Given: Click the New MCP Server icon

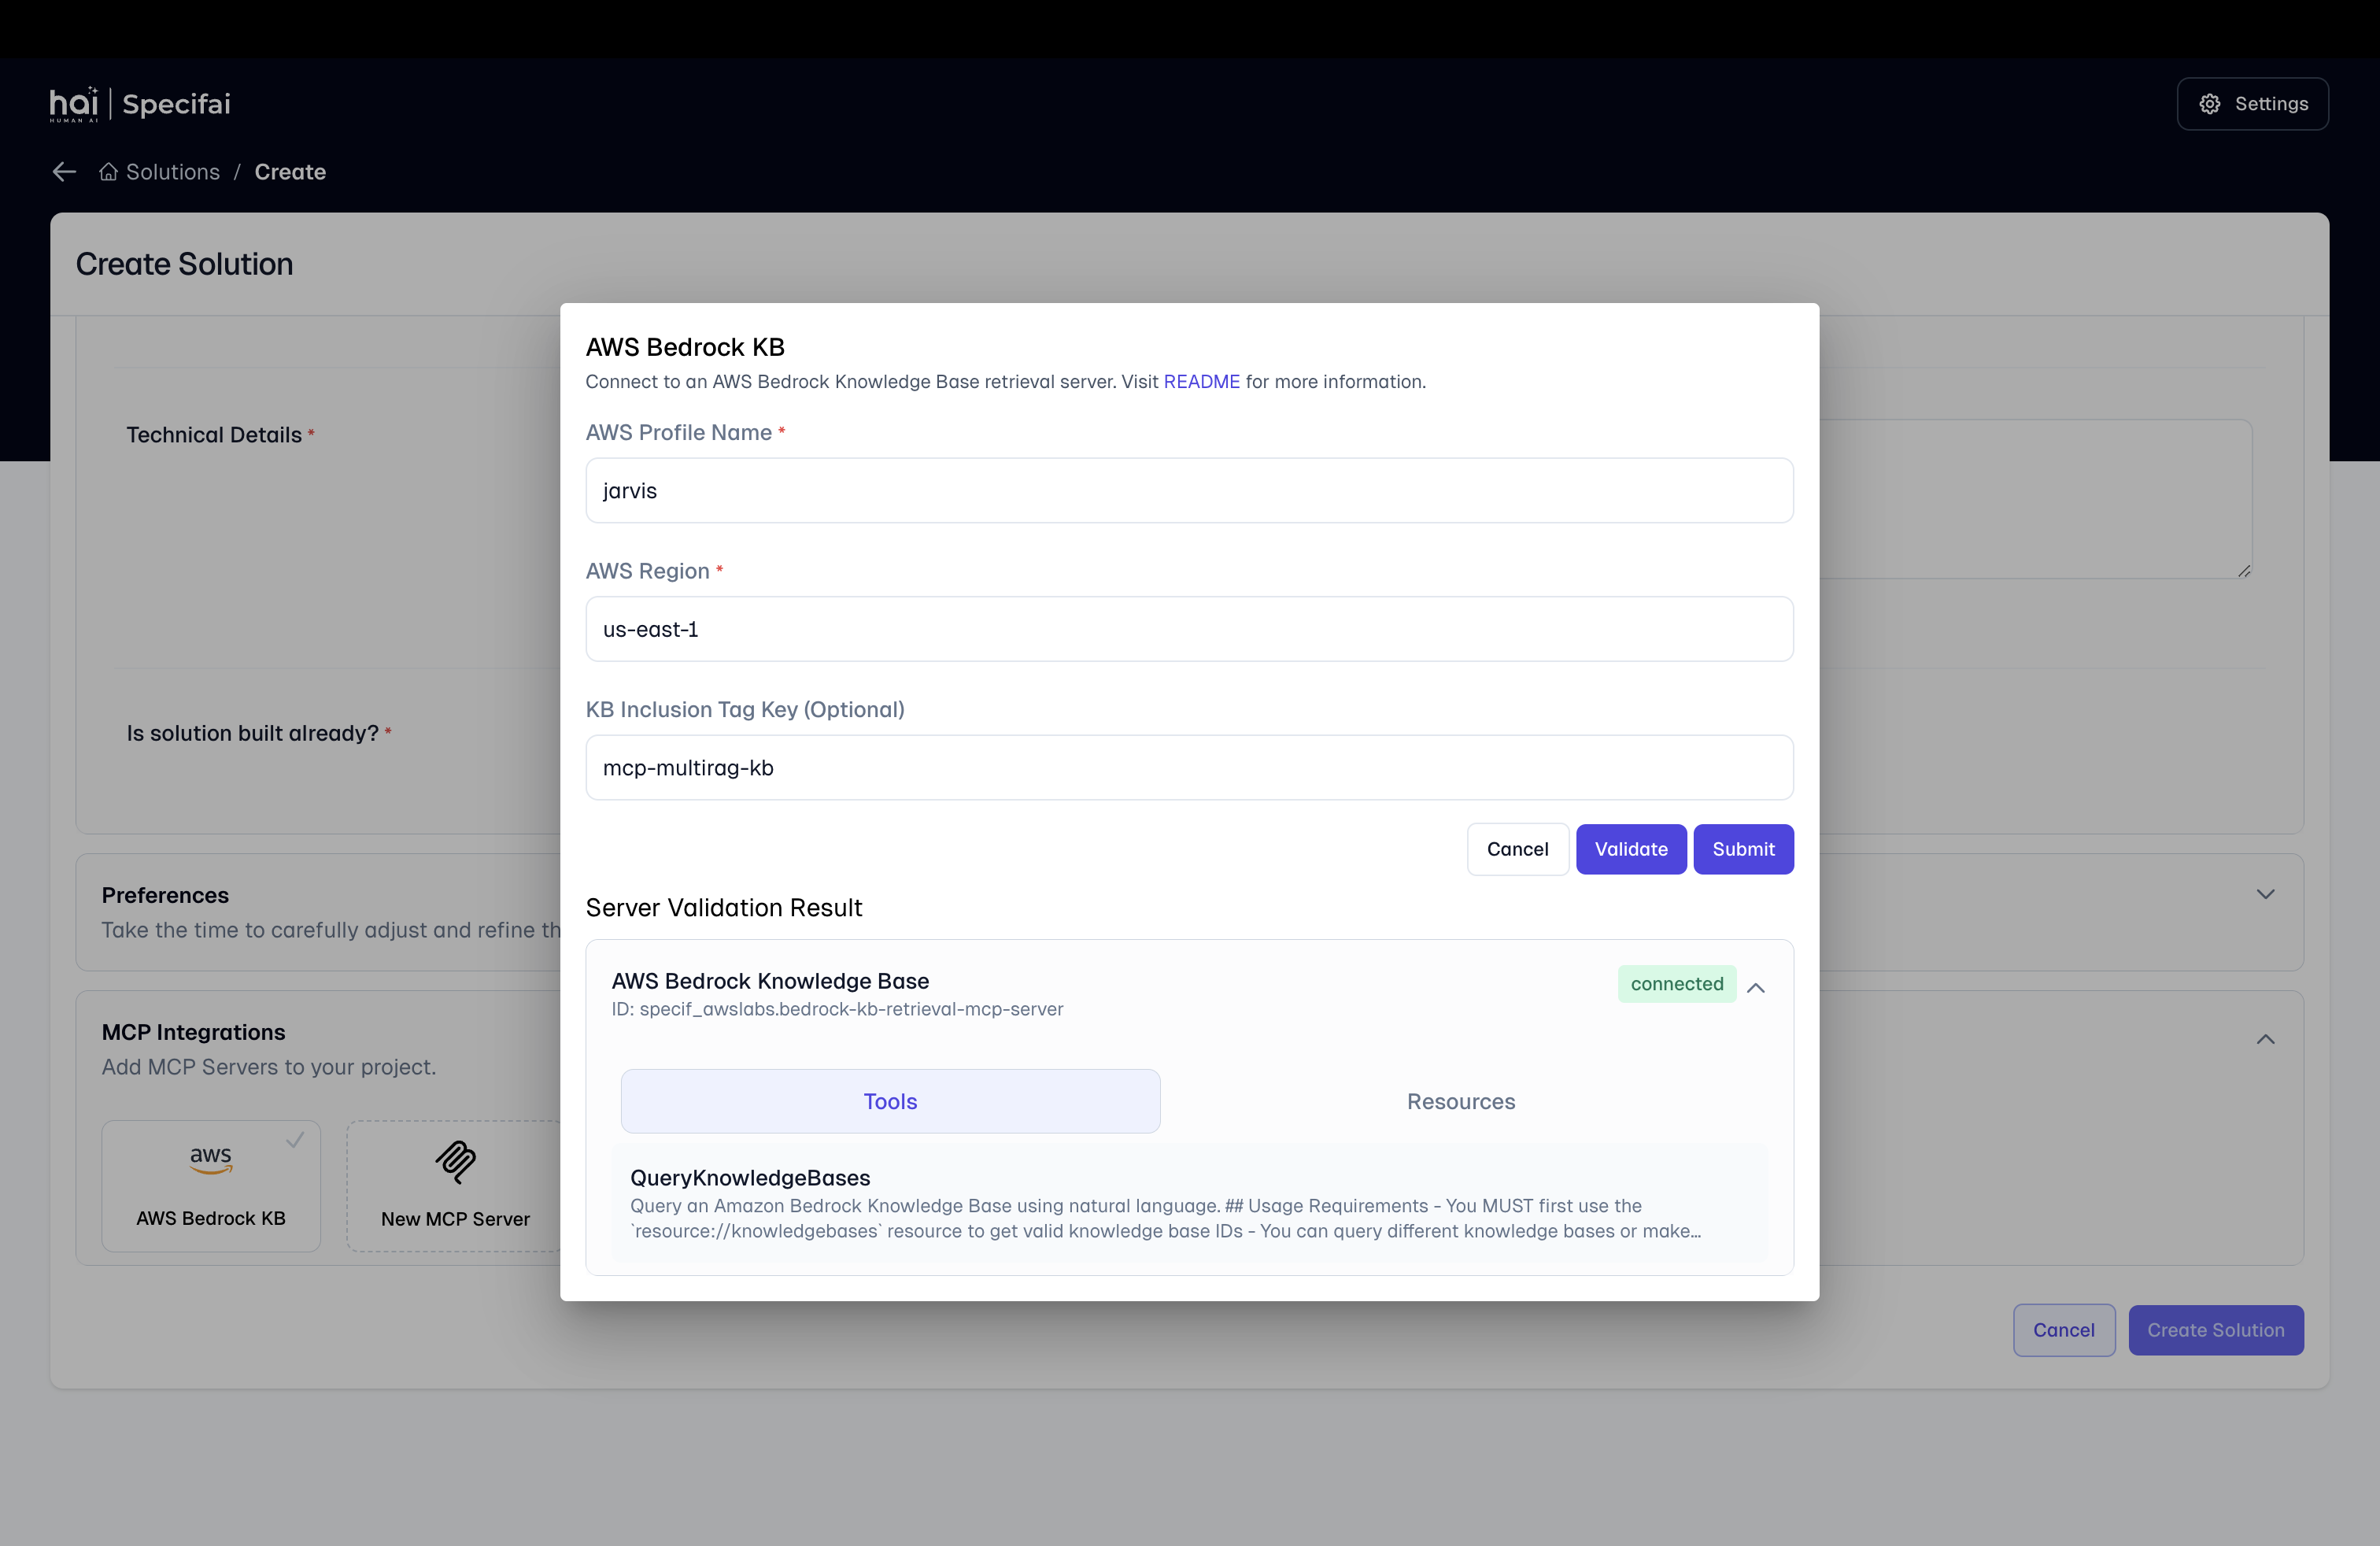Looking at the screenshot, I should click(x=456, y=1161).
